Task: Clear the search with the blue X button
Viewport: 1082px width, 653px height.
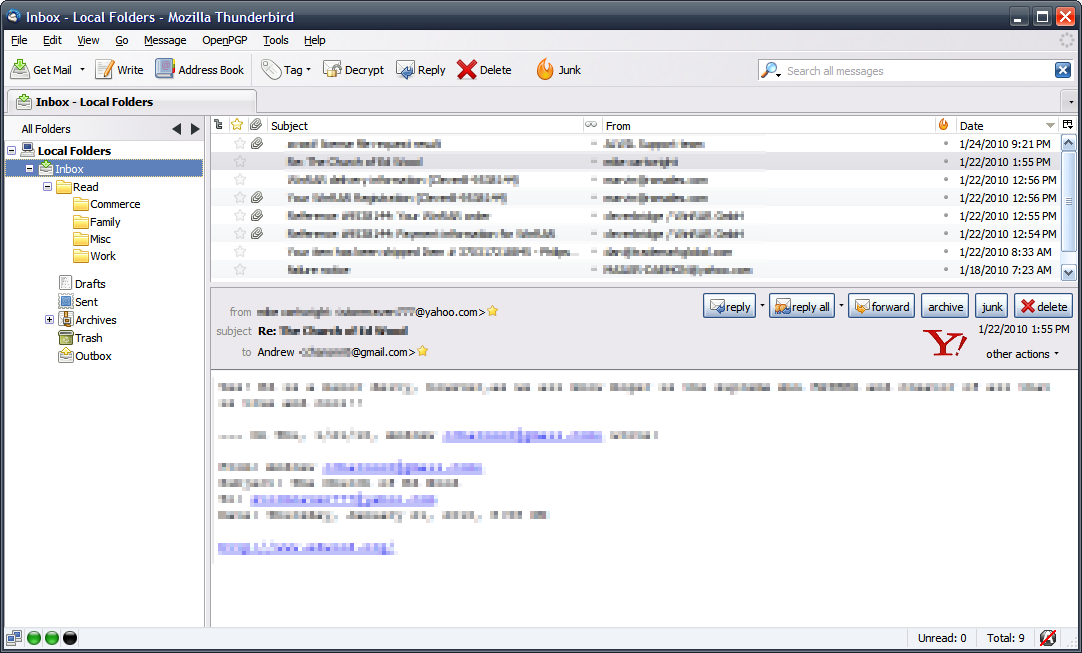Action: (1063, 70)
